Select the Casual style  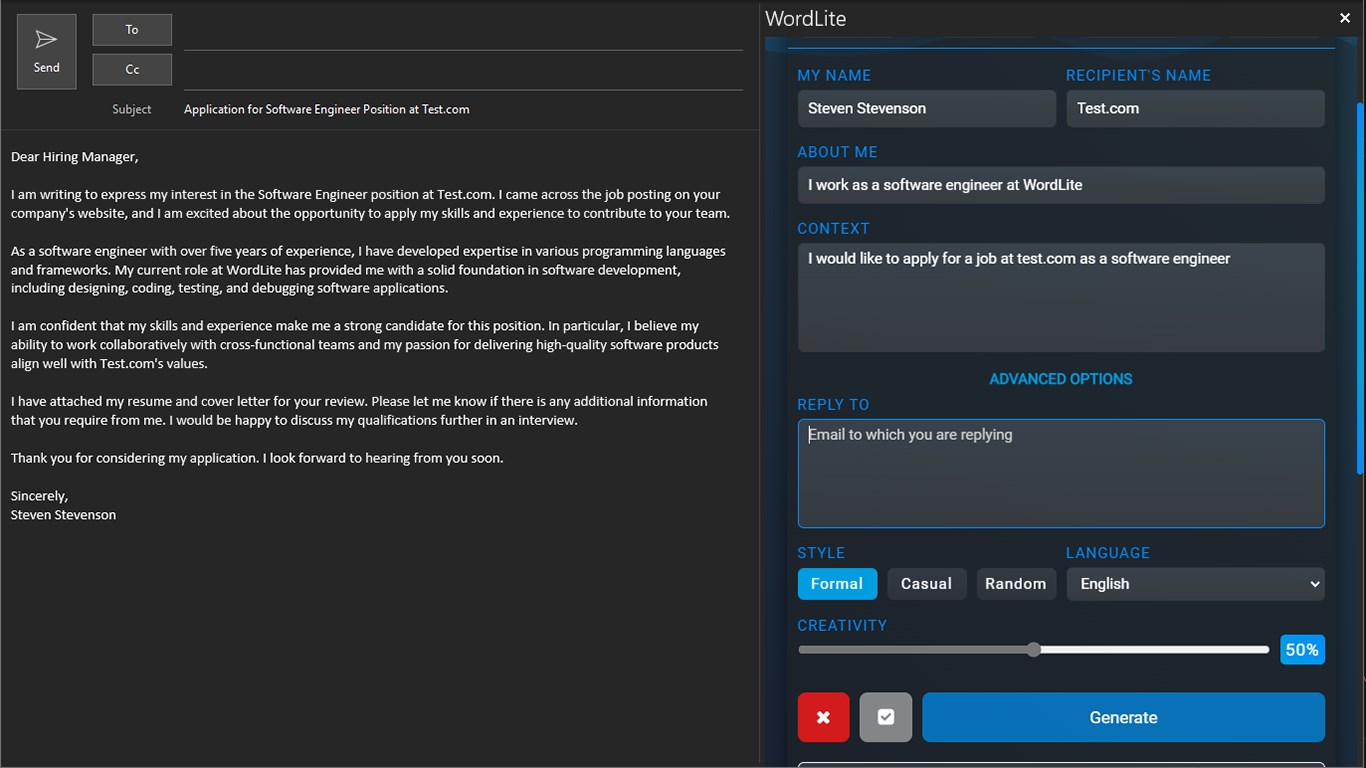[926, 584]
